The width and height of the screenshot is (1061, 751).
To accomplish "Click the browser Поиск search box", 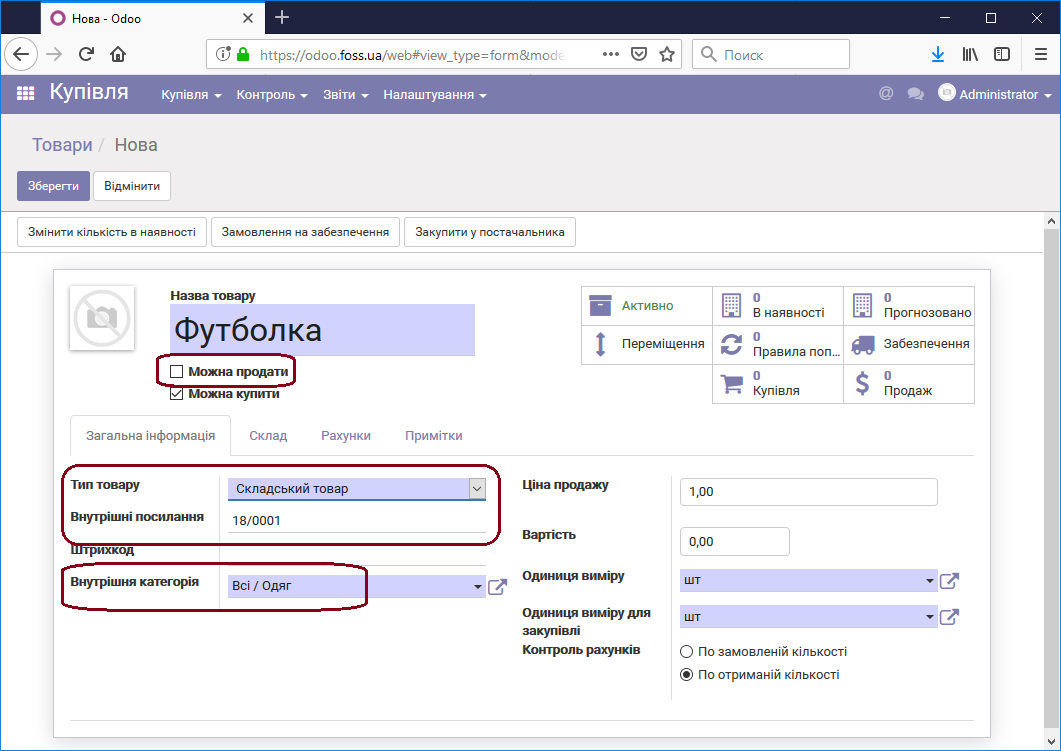I will click(771, 54).
